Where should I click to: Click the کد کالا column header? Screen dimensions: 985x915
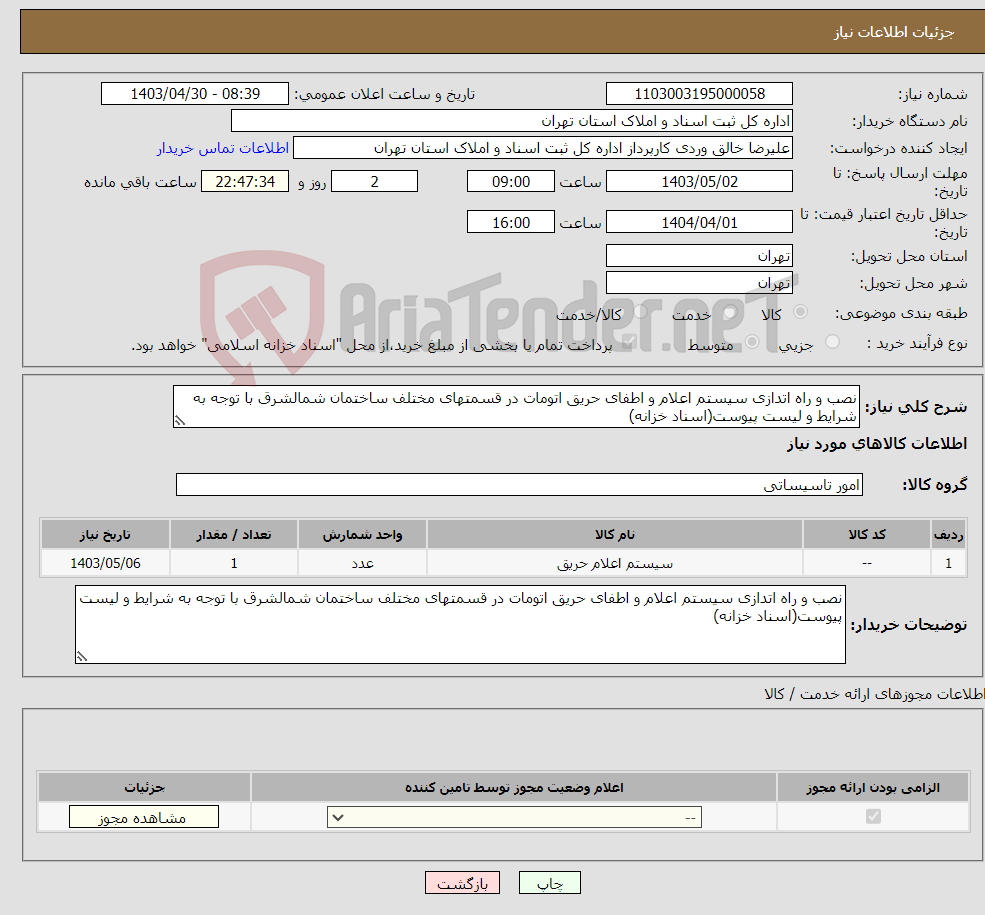tap(867, 534)
